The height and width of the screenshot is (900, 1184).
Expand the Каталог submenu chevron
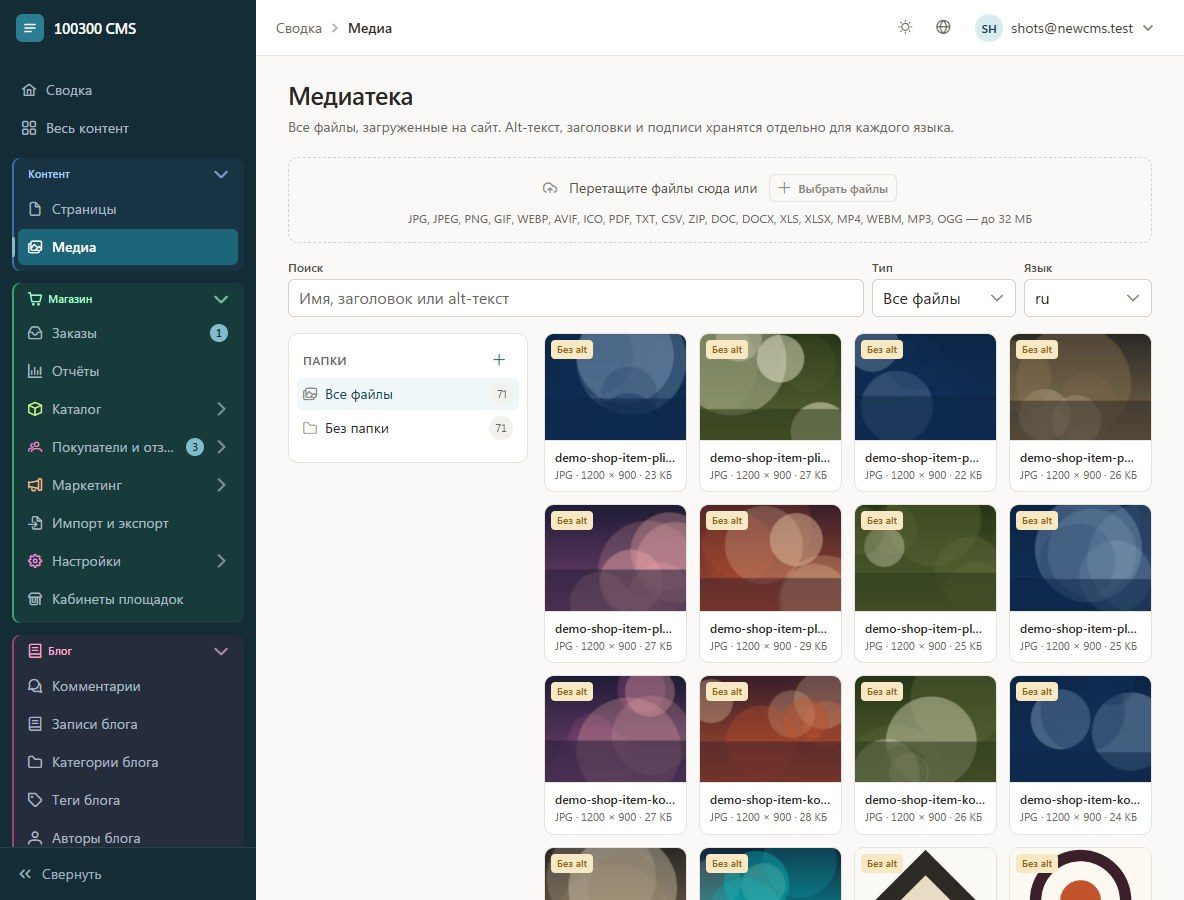[221, 409]
